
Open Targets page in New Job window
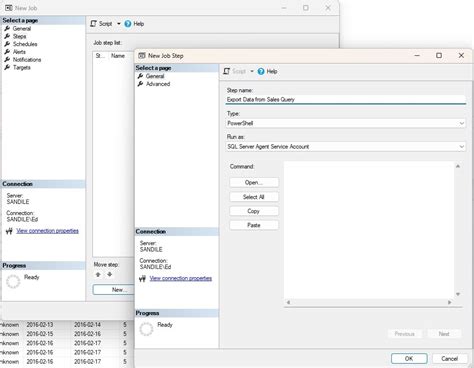tap(22, 67)
